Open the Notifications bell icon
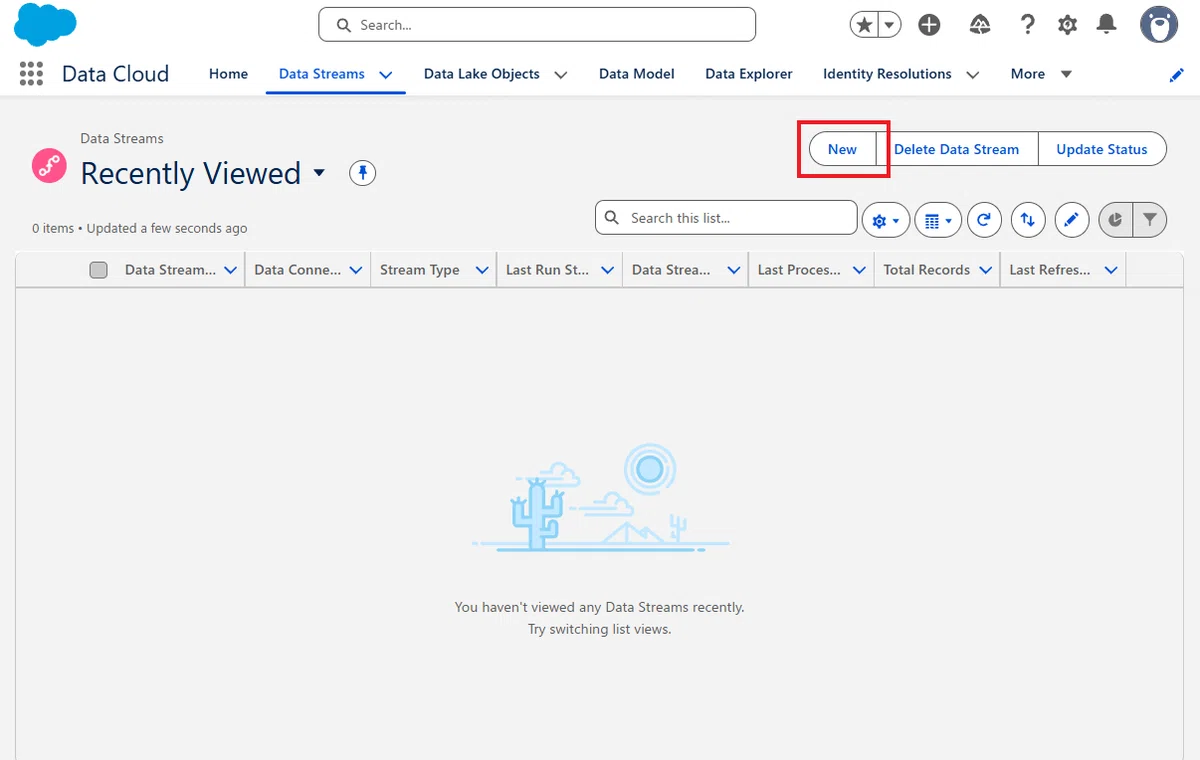This screenshot has width=1200, height=760. pyautogui.click(x=1106, y=24)
